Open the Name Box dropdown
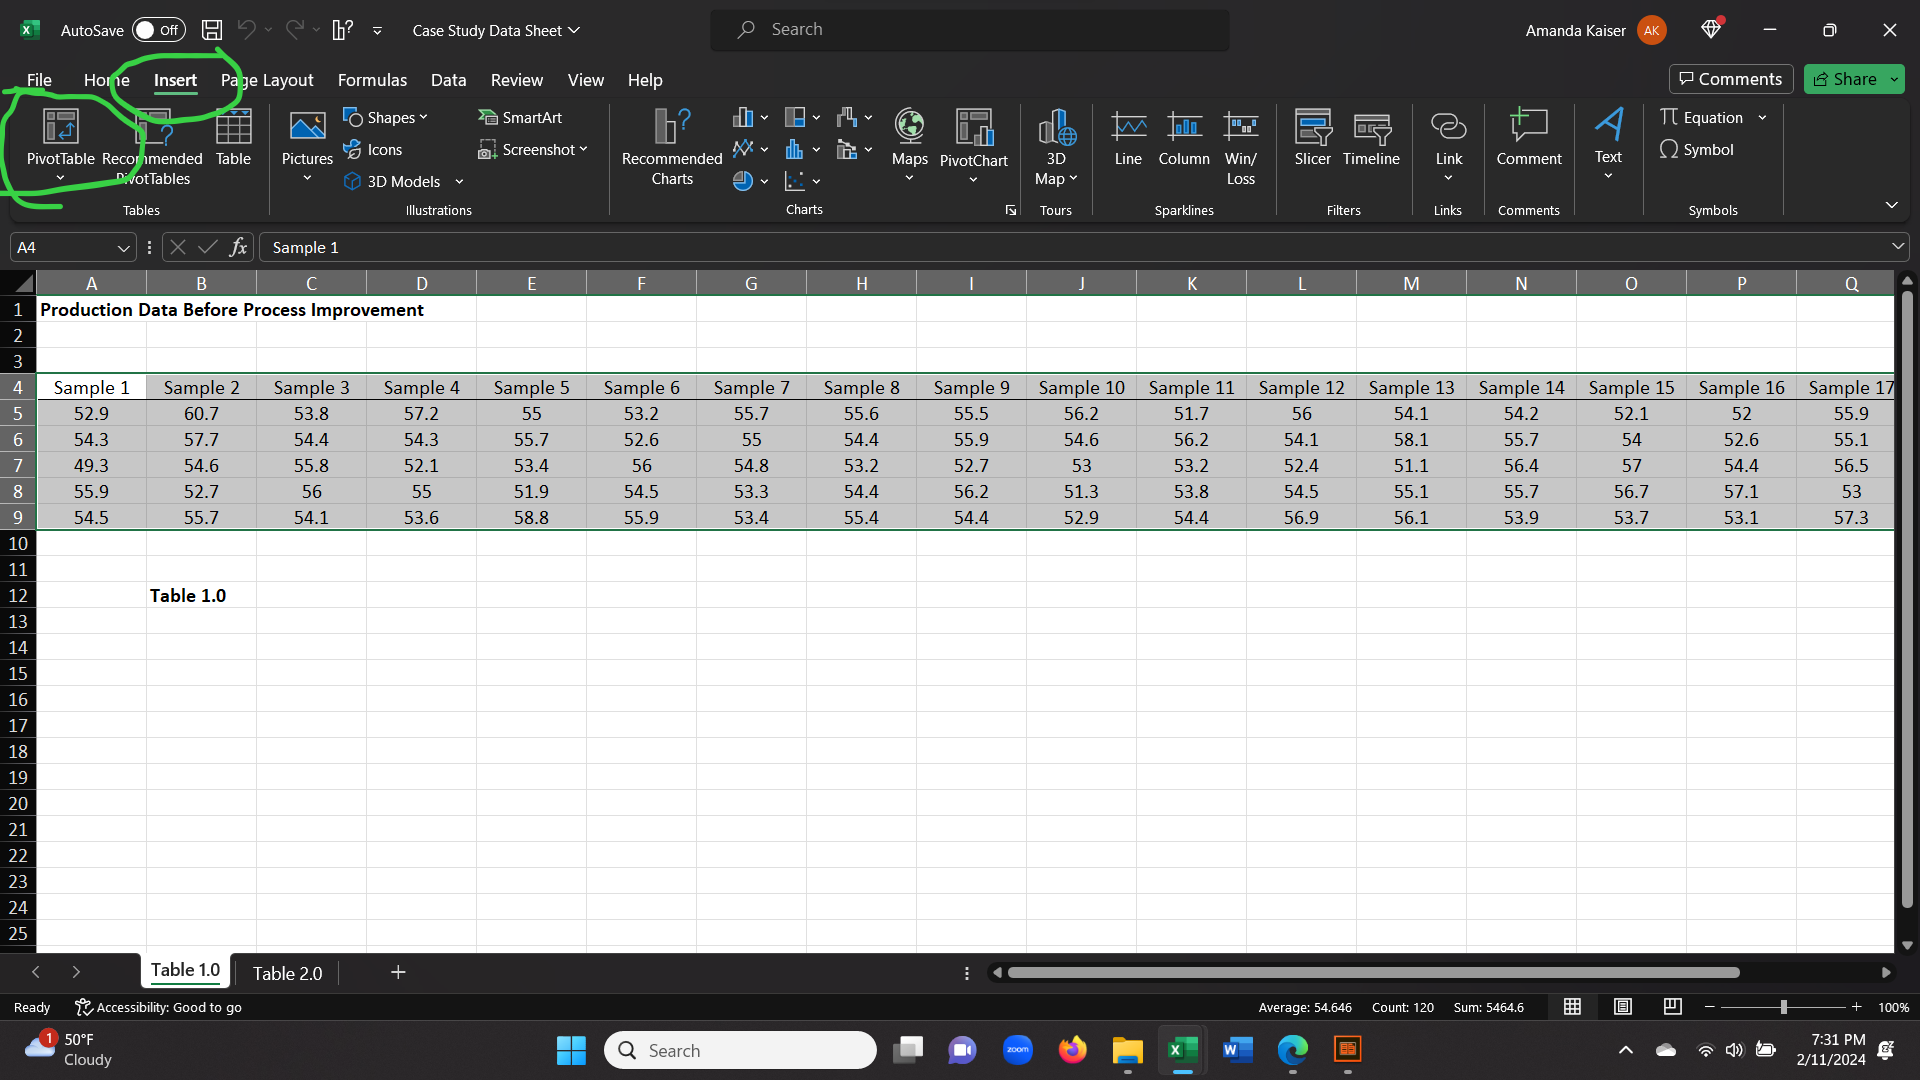The width and height of the screenshot is (1920, 1080). [123, 248]
